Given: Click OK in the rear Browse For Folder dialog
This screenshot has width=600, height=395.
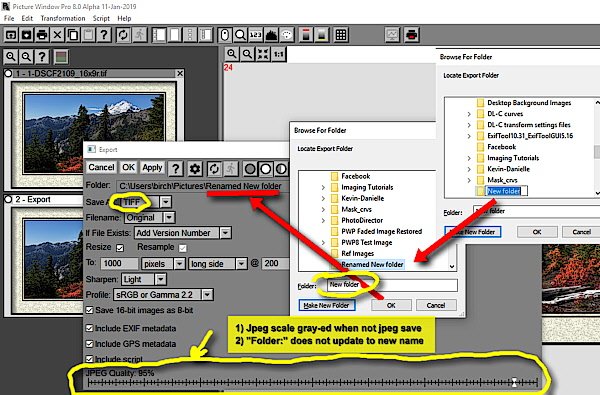Looking at the screenshot, I should tap(537, 232).
